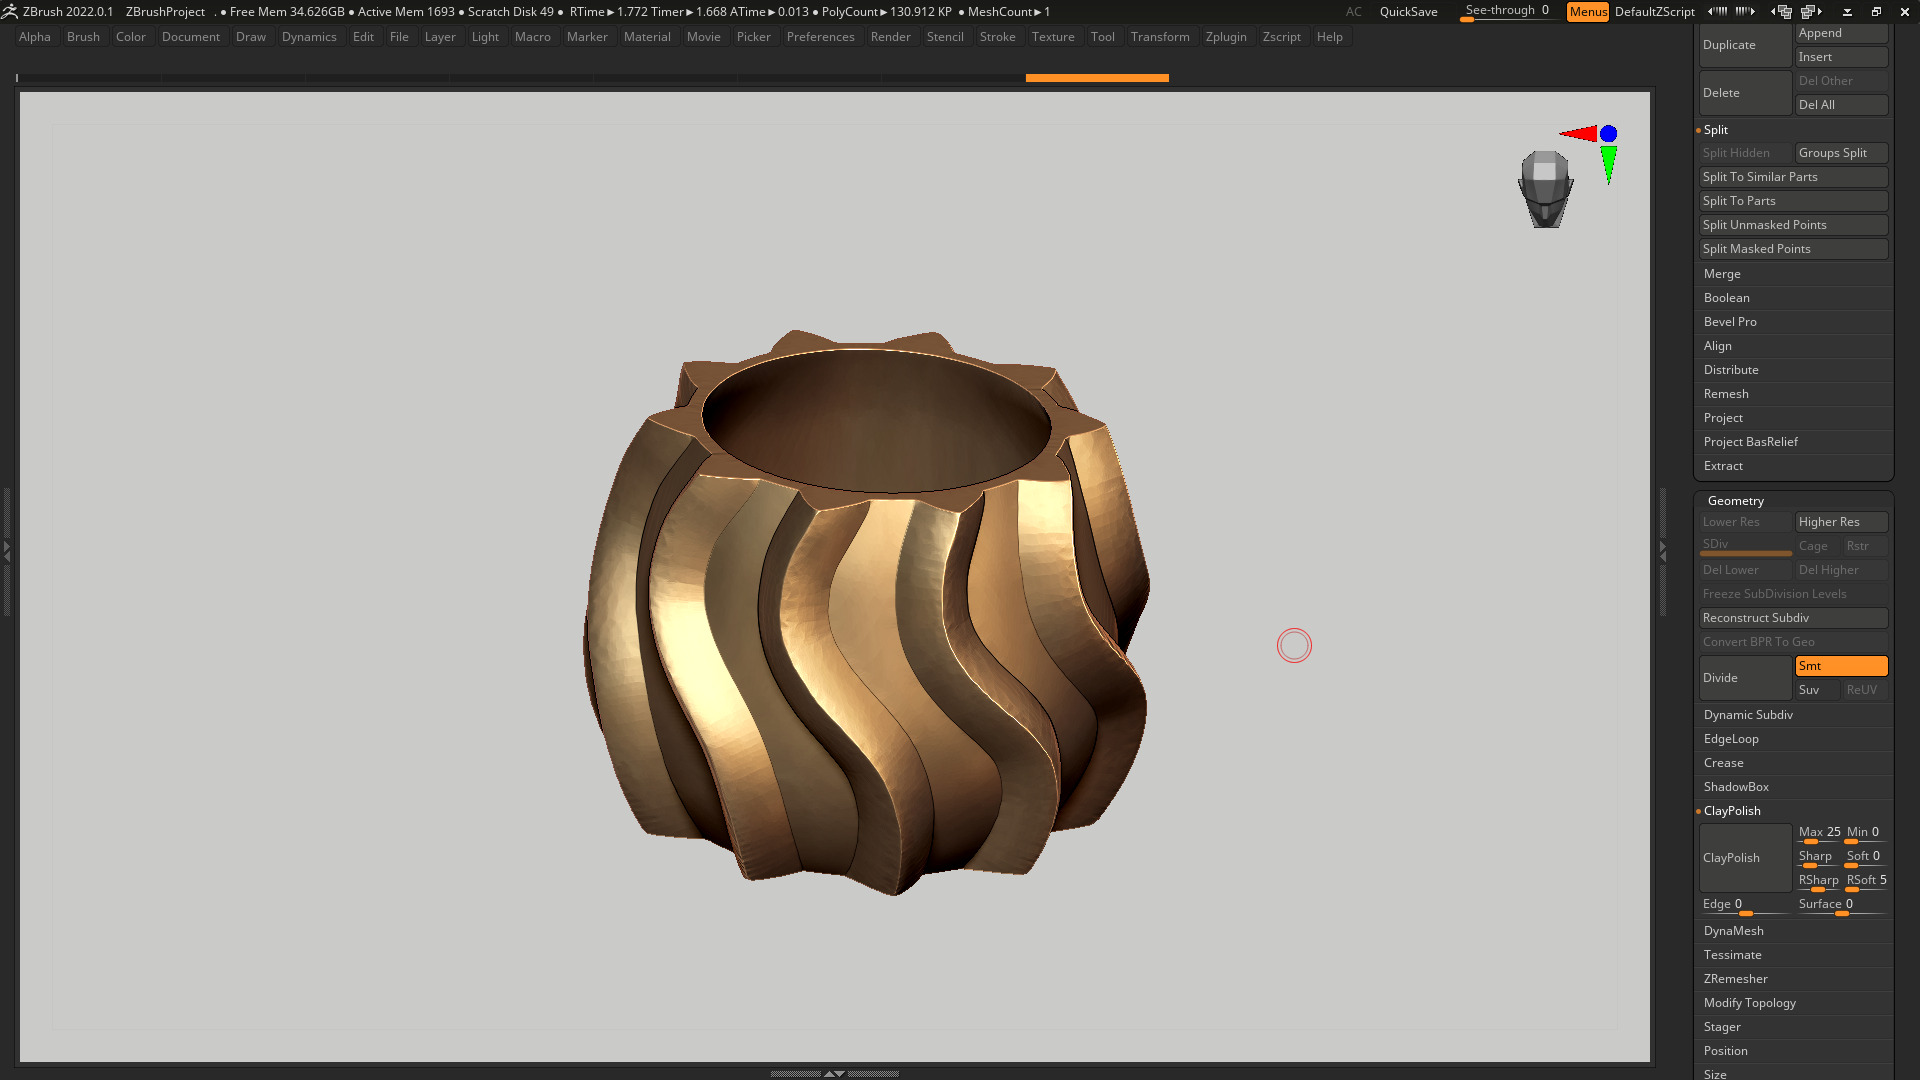Click the large ClayPolish button

(x=1745, y=858)
